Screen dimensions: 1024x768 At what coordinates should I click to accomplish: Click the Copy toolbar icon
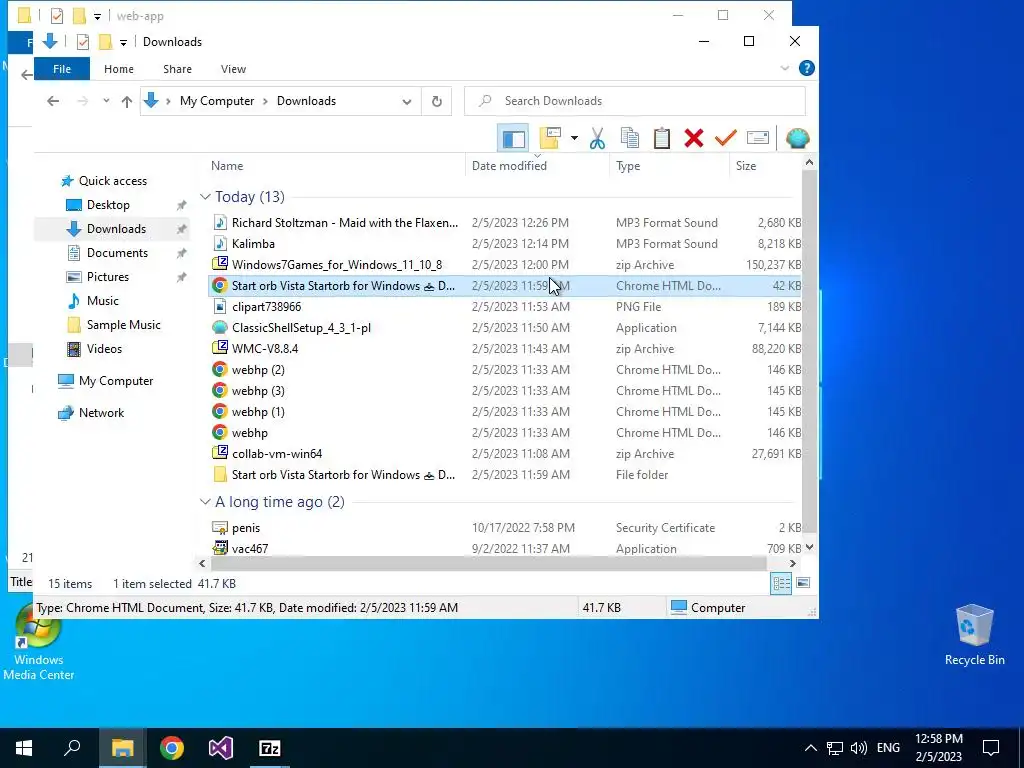(630, 138)
